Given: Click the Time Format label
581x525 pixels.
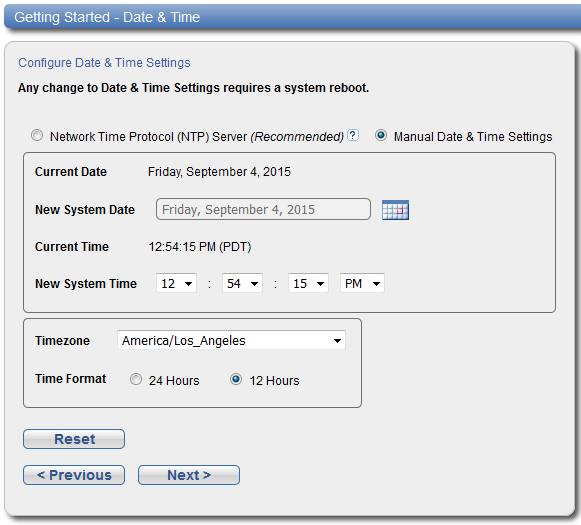Looking at the screenshot, I should (70, 379).
